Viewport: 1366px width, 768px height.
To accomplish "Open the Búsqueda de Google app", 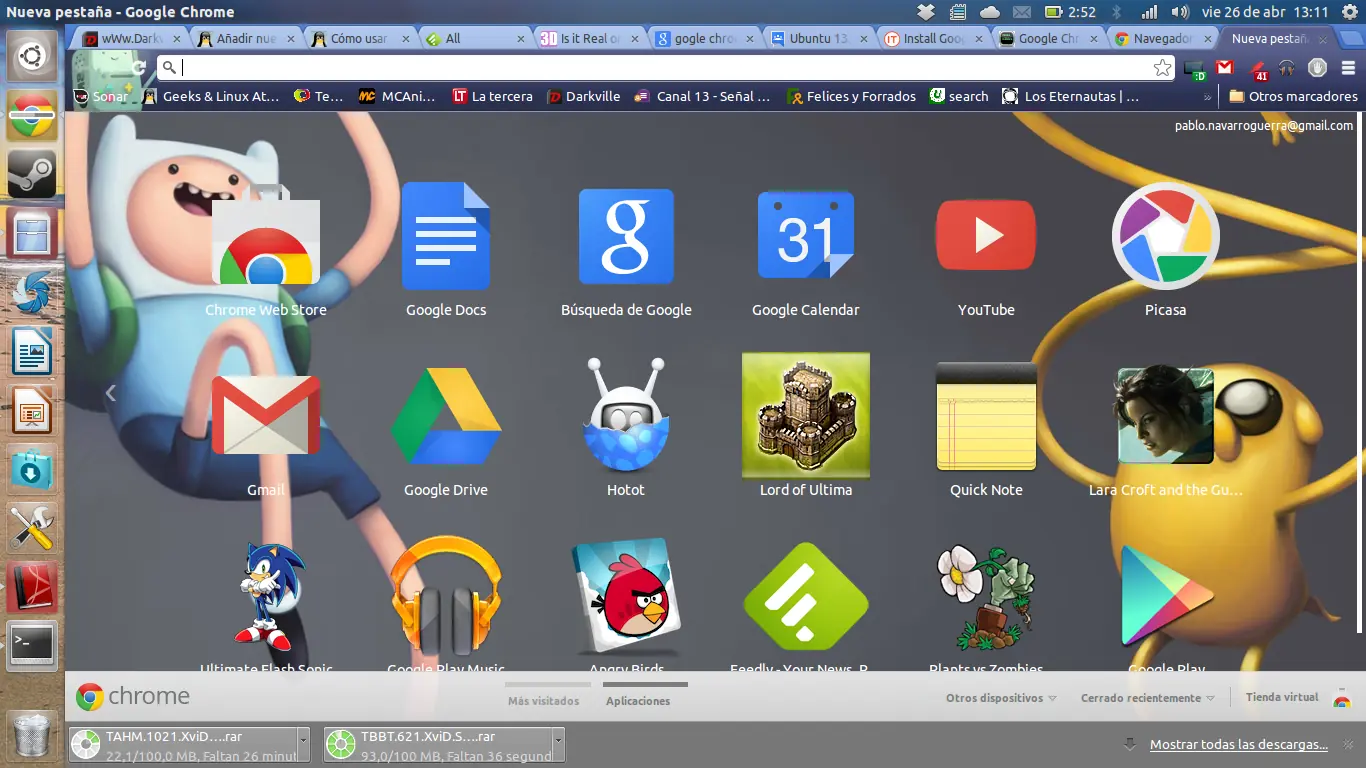I will [x=626, y=237].
